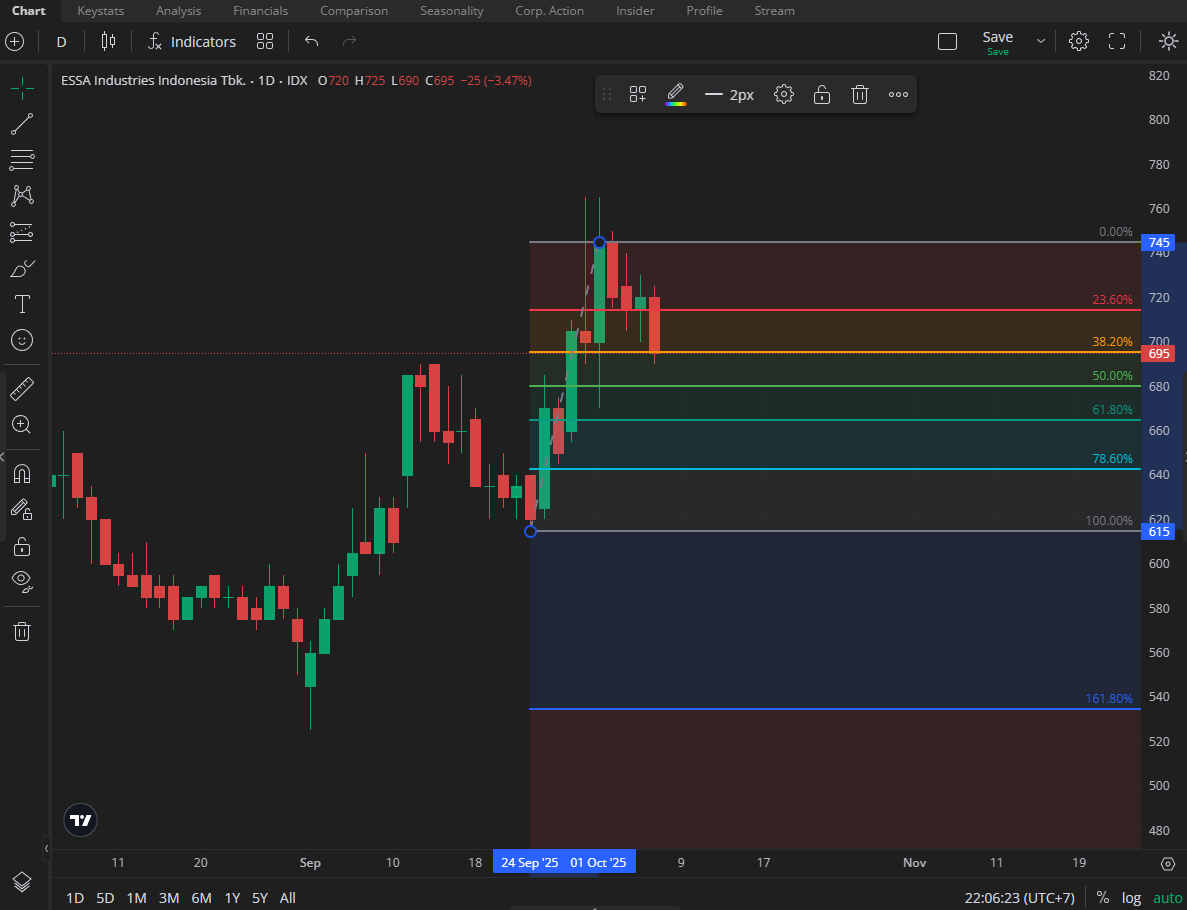The image size is (1187, 910).
Task: Toggle log scale mode
Action: [x=1131, y=898]
